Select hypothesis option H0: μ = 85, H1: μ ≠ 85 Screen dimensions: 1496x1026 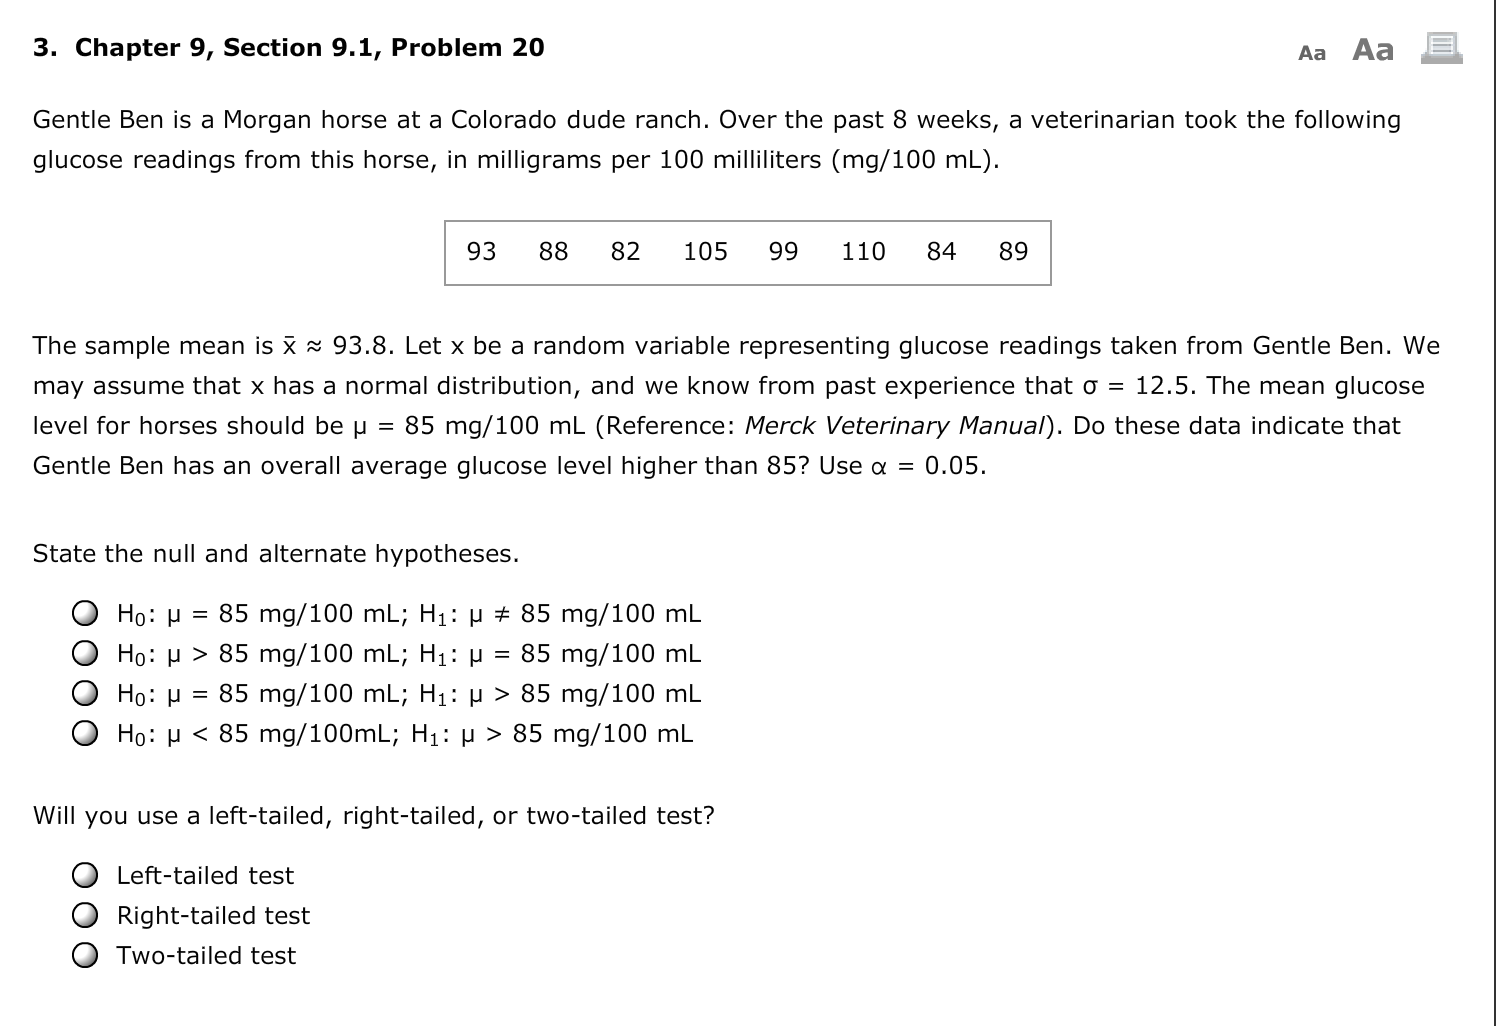(x=86, y=611)
